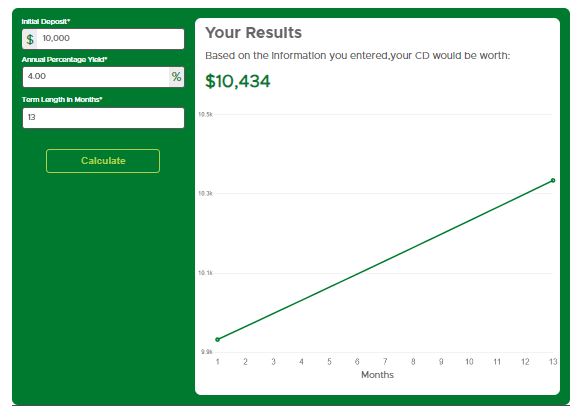Viewport: 581px width, 417px height.
Task: Click the 9.9k y-axis label
Action: pos(207,352)
